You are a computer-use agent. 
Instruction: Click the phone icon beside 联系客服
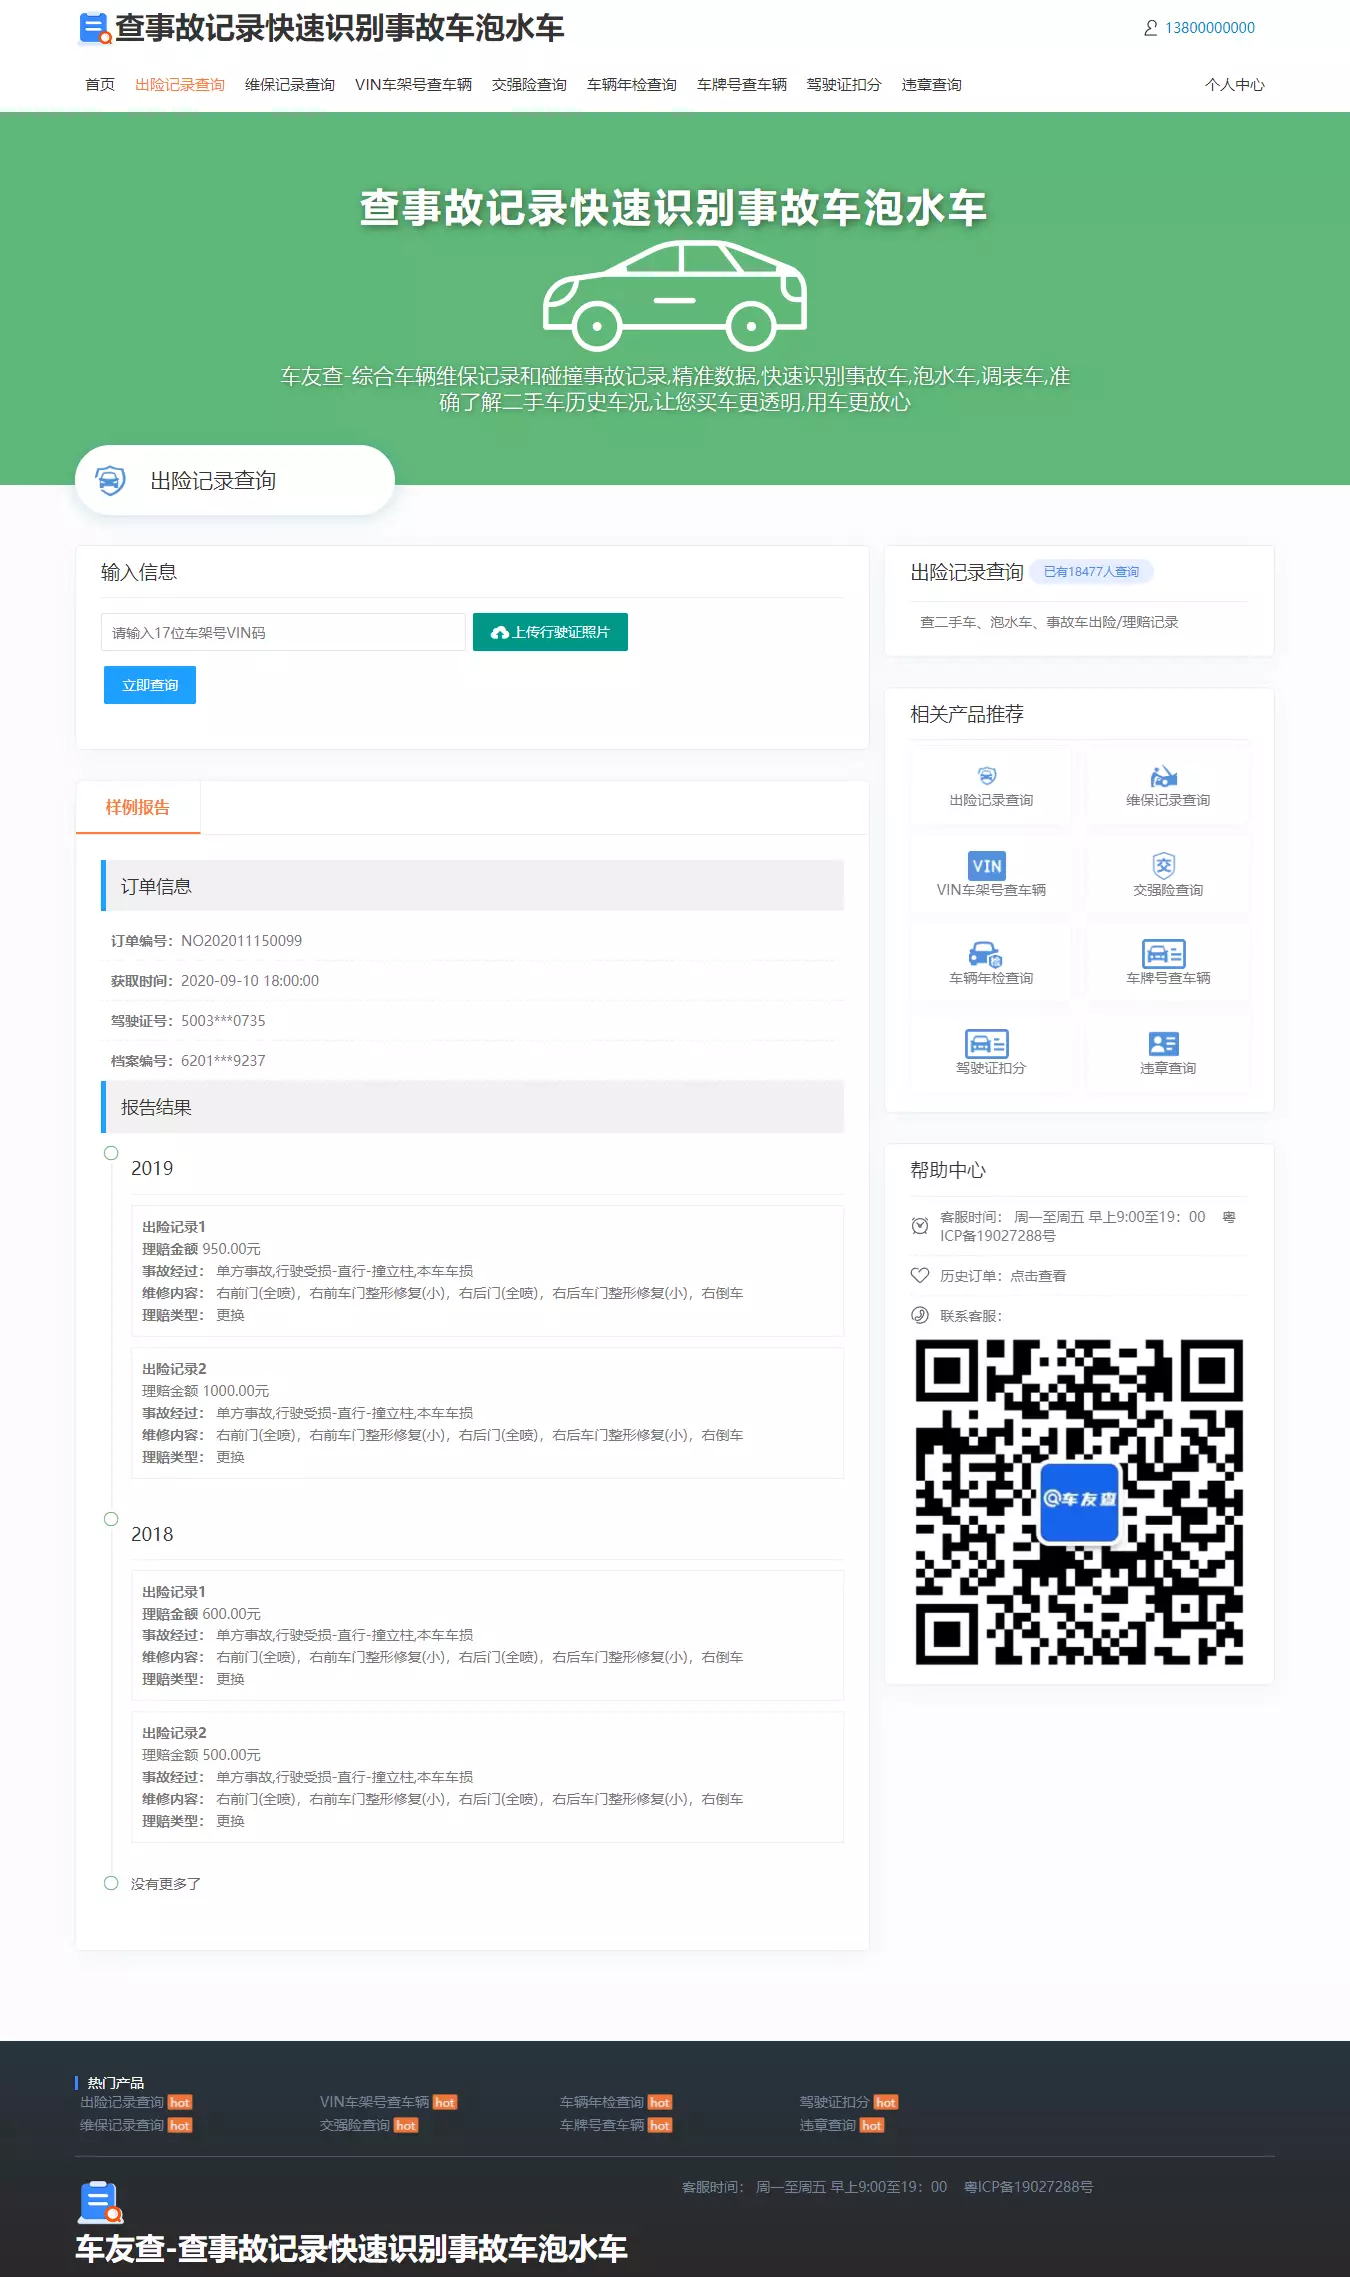click(920, 1315)
